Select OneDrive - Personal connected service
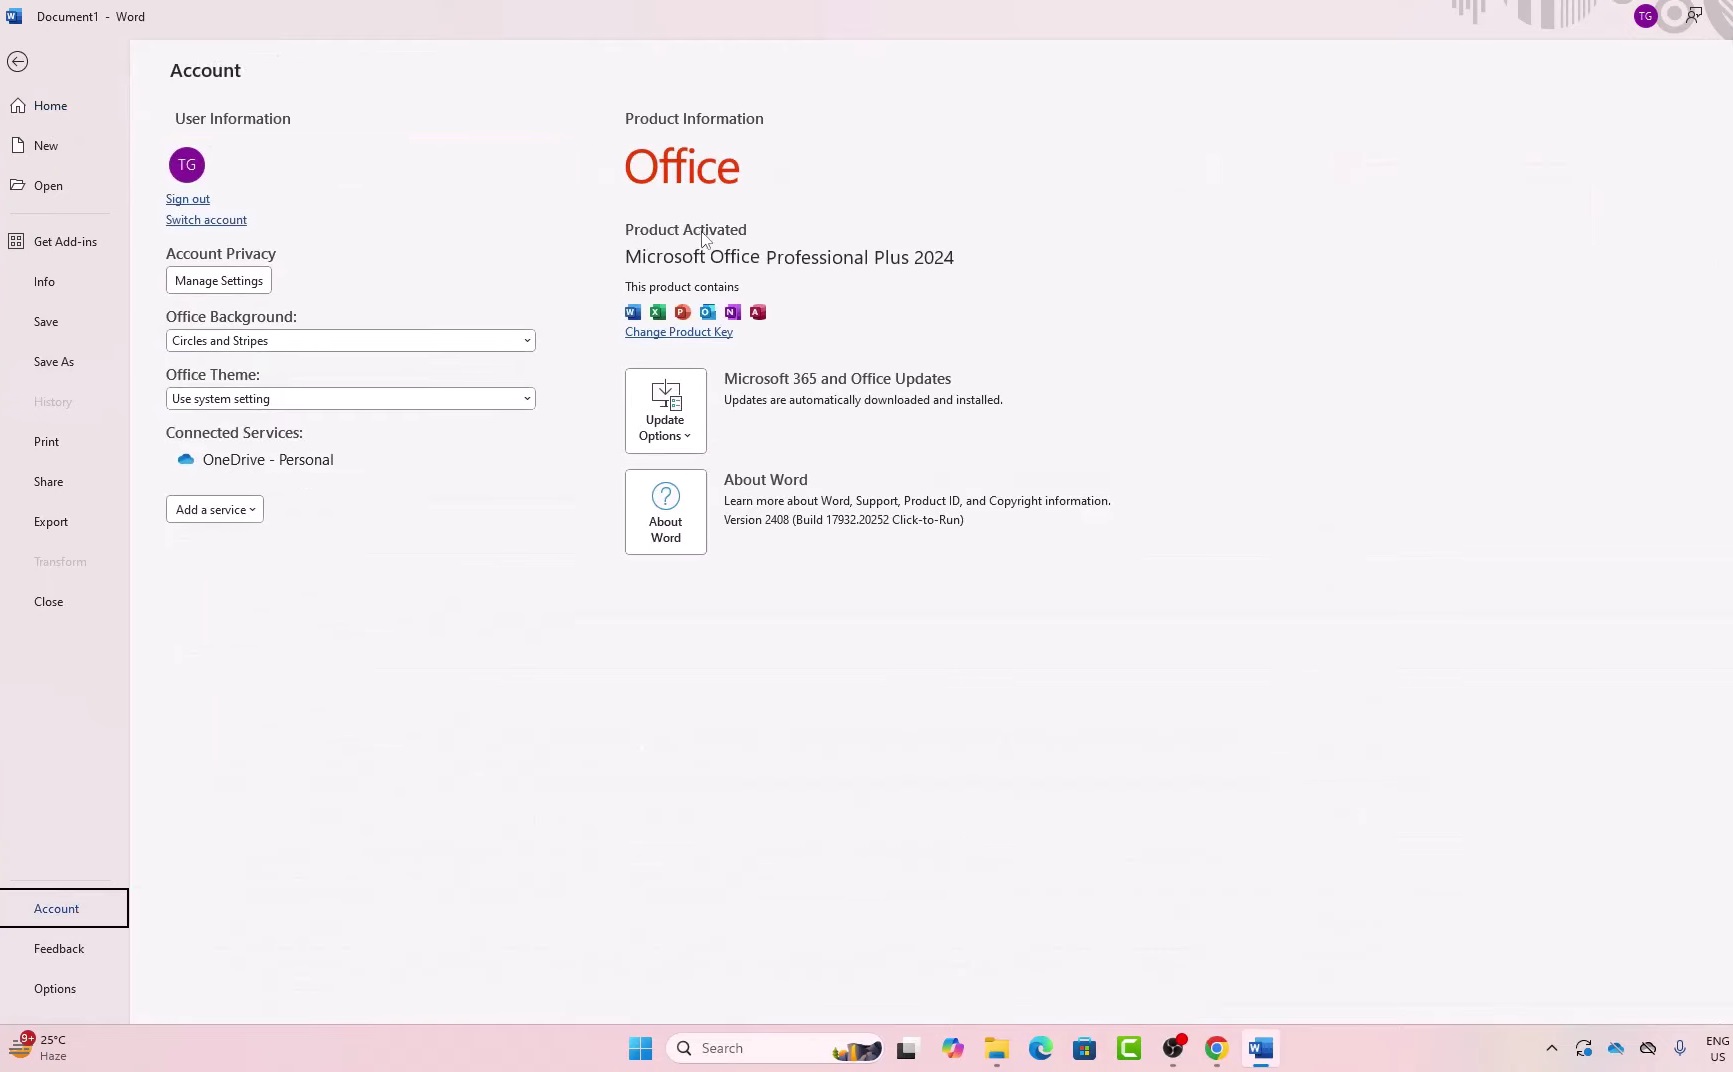The image size is (1733, 1072). (268, 460)
